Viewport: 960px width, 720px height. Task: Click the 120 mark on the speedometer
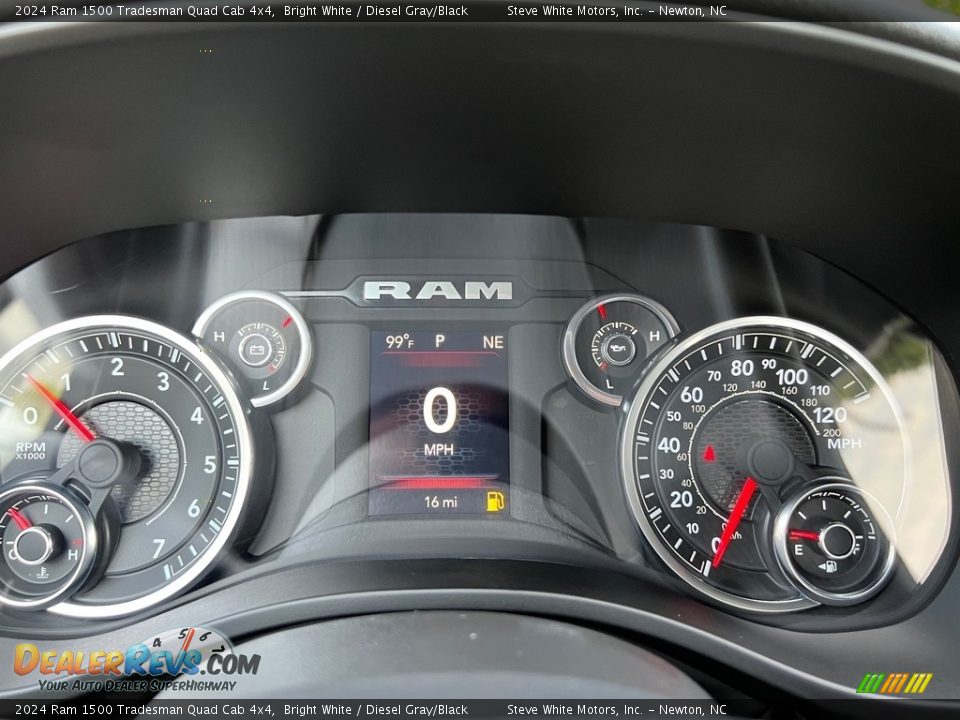point(830,415)
